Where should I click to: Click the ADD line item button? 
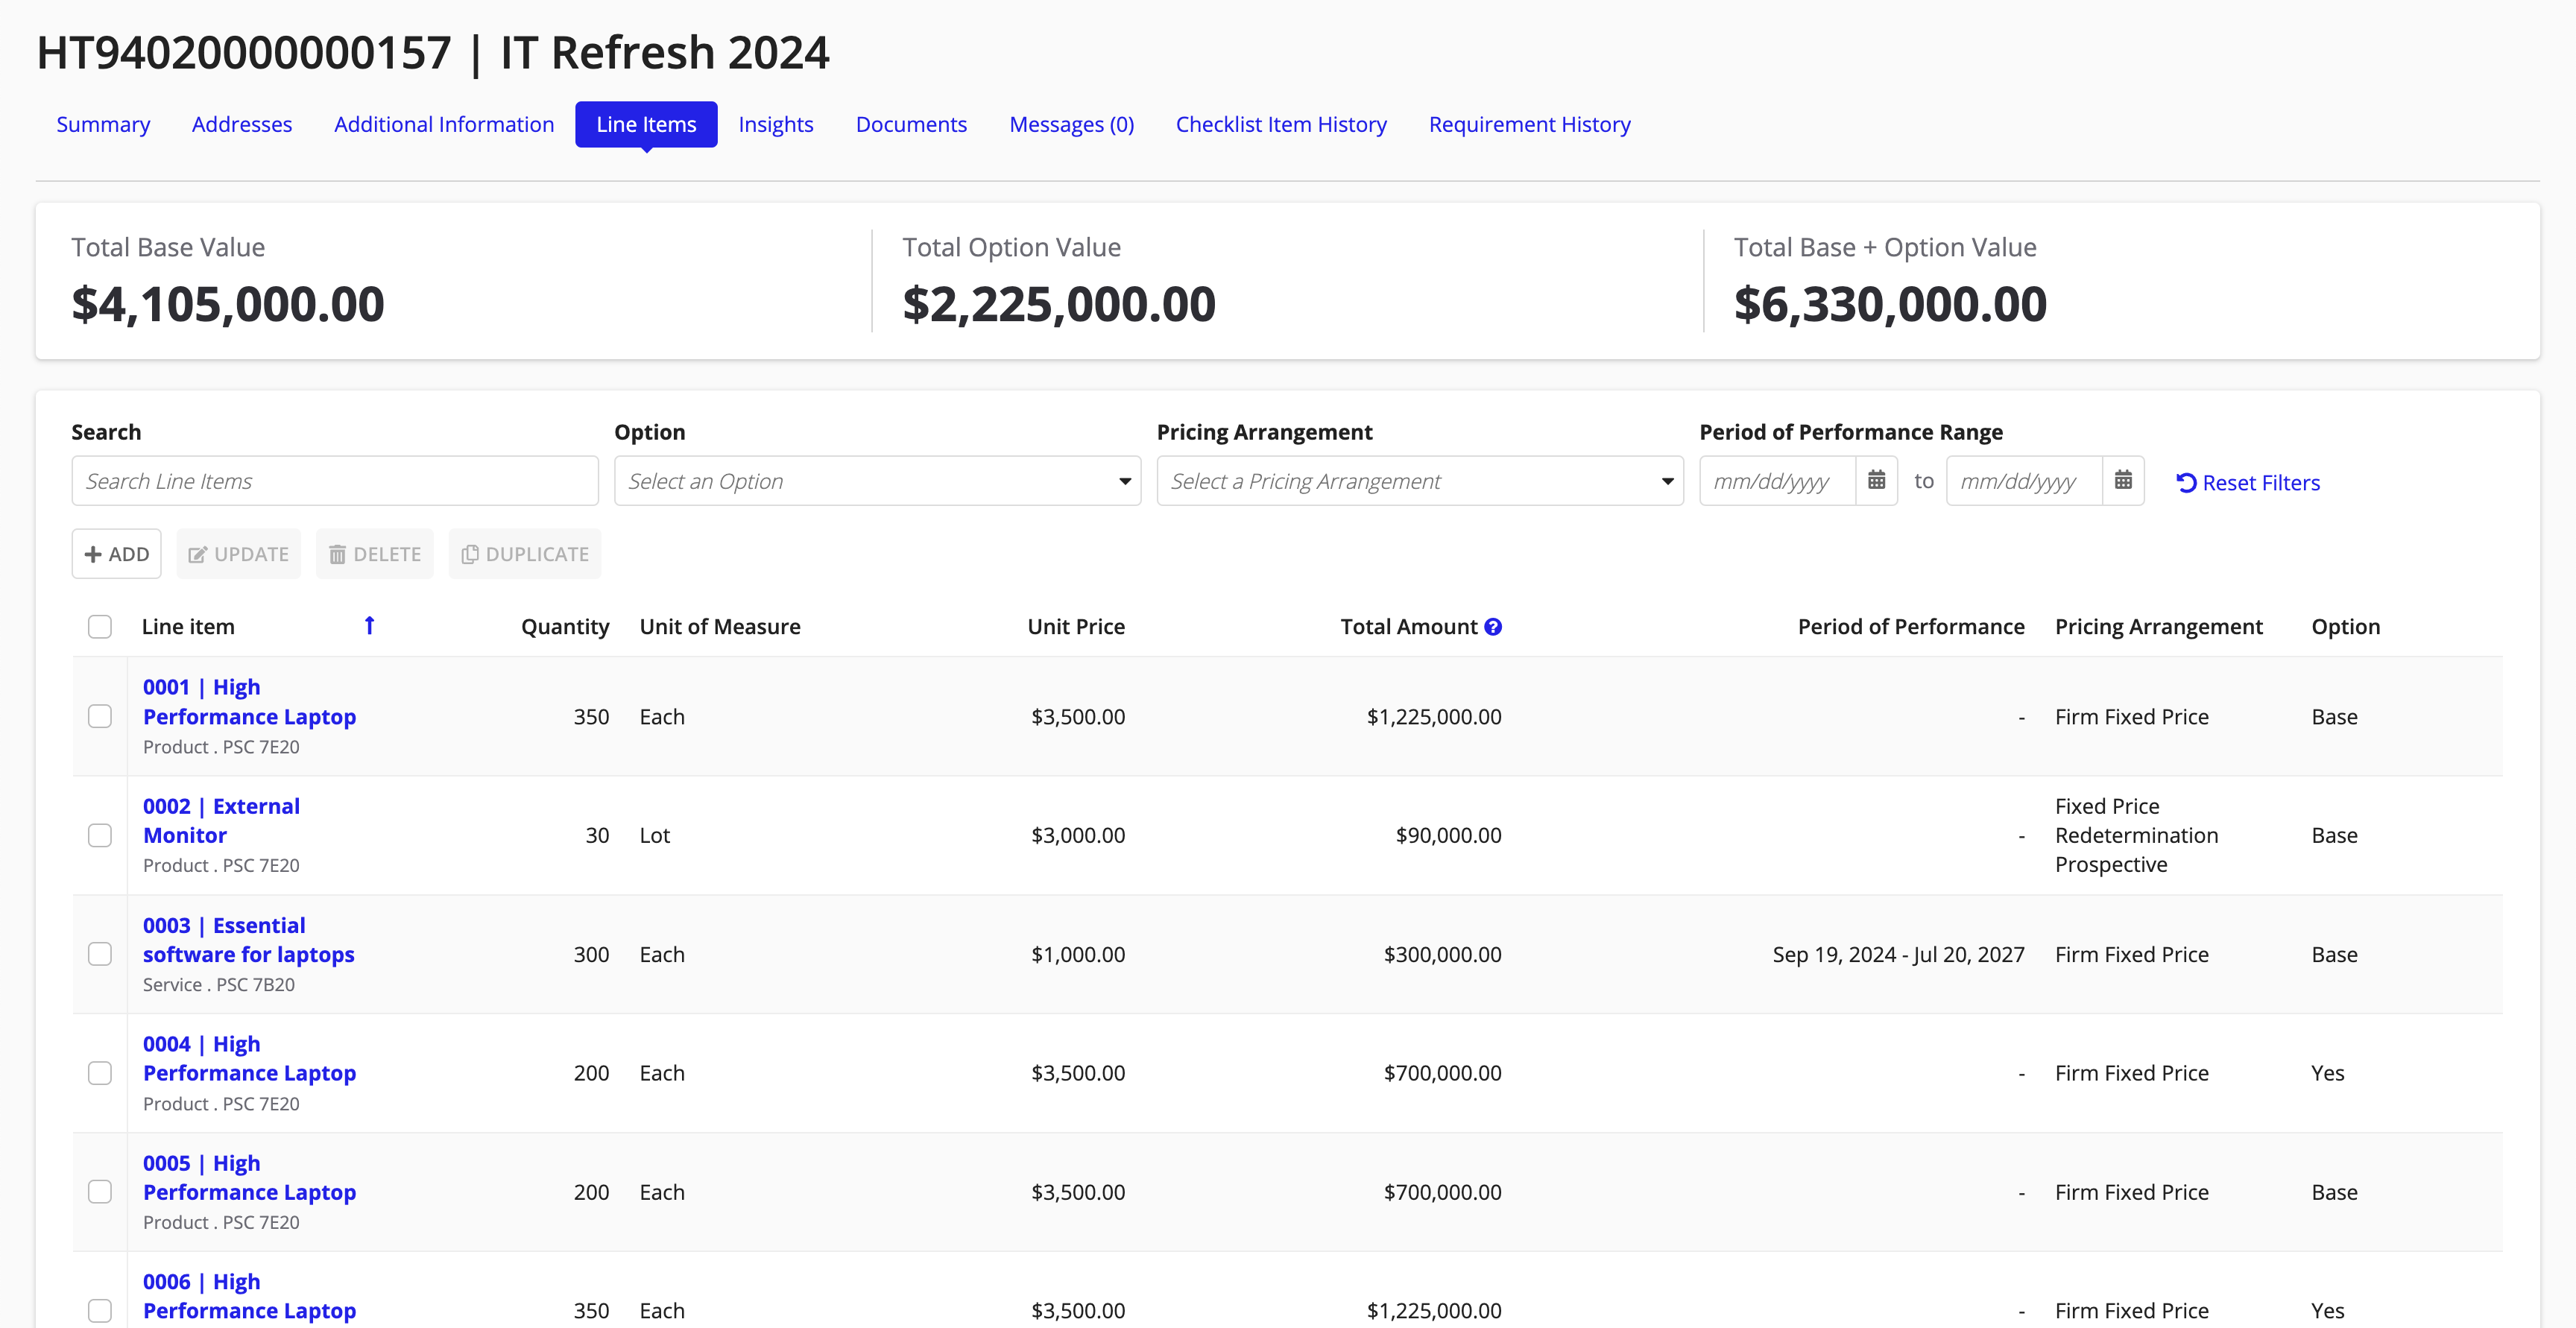coord(117,554)
